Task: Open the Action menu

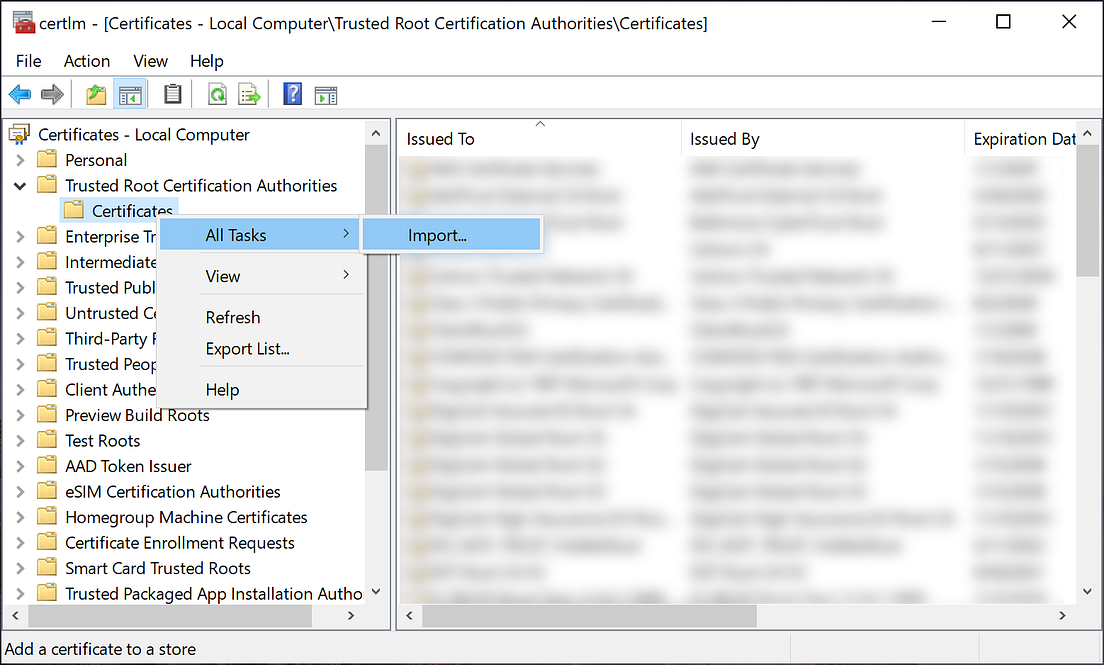Action: pos(86,61)
